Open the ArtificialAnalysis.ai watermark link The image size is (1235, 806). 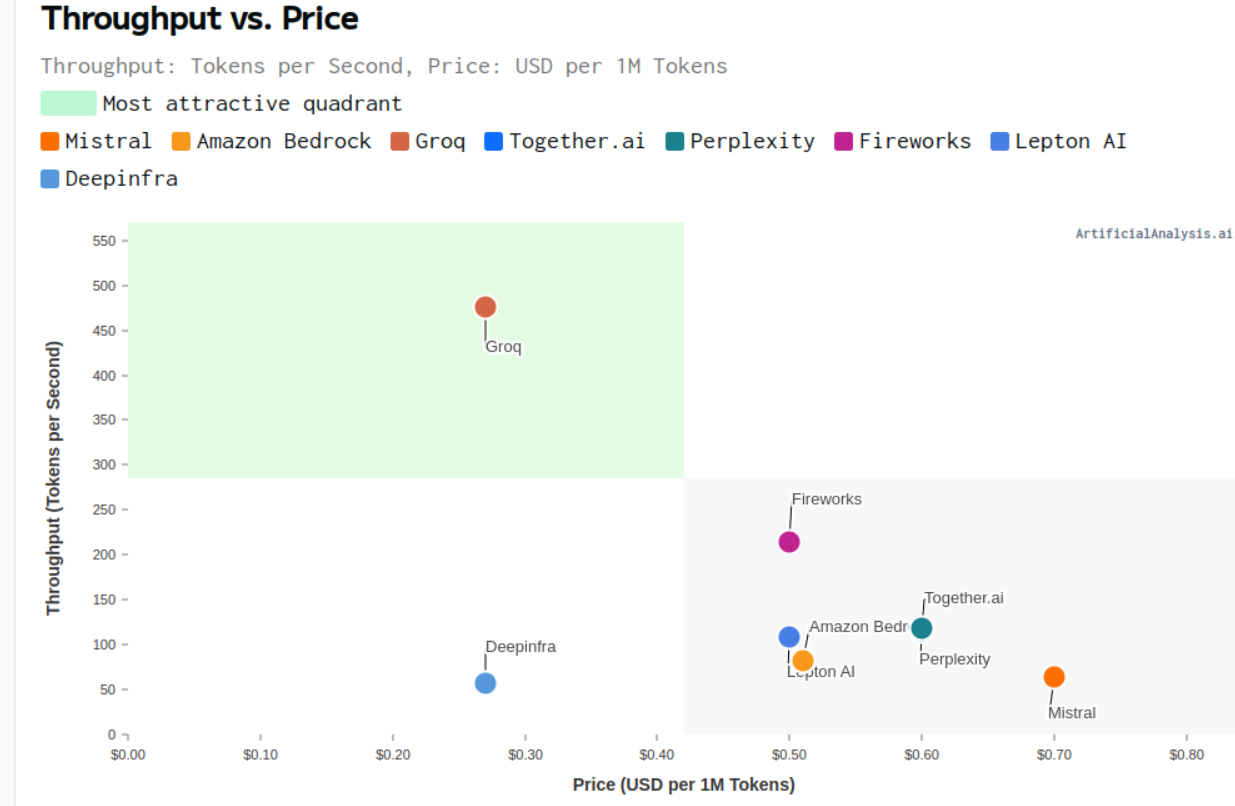(1153, 234)
